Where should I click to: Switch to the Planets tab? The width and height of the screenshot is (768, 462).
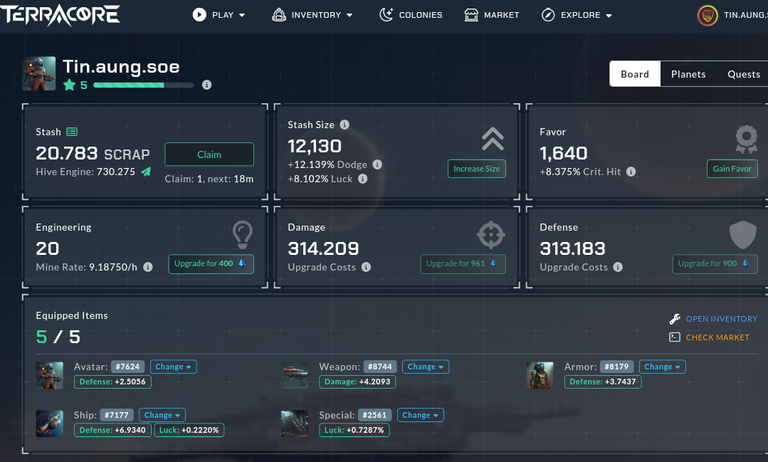pos(688,74)
